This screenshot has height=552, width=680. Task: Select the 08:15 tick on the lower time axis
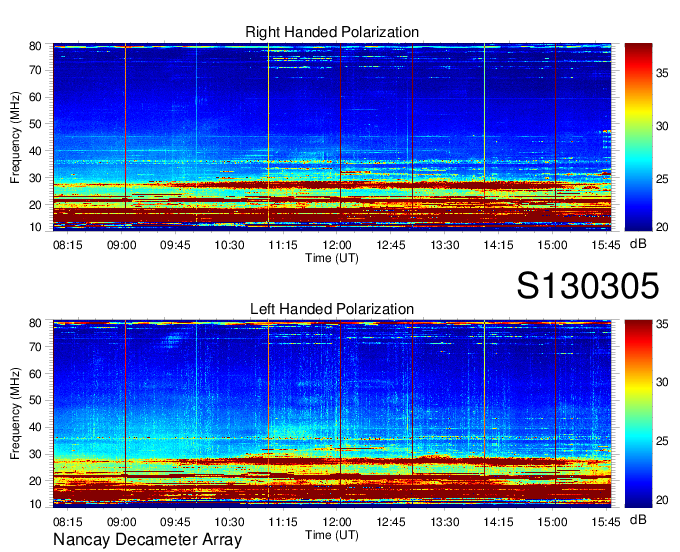pos(68,522)
